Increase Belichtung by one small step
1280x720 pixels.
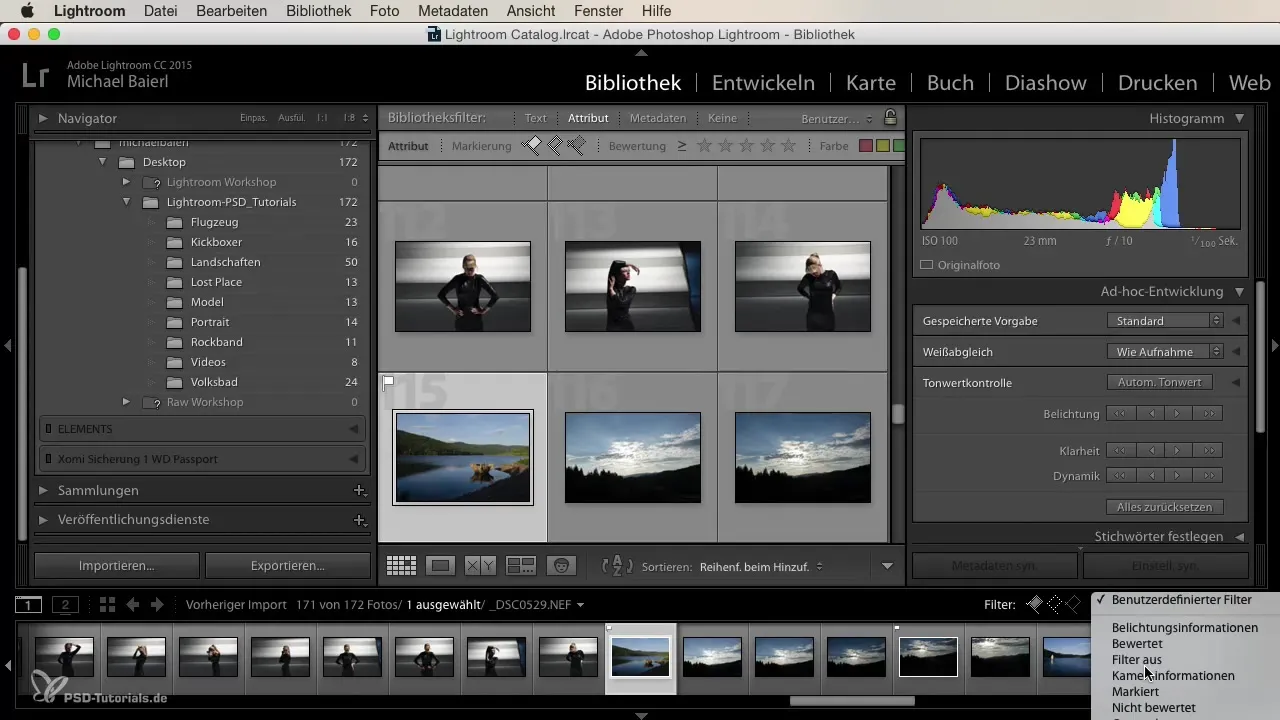[x=1177, y=414]
